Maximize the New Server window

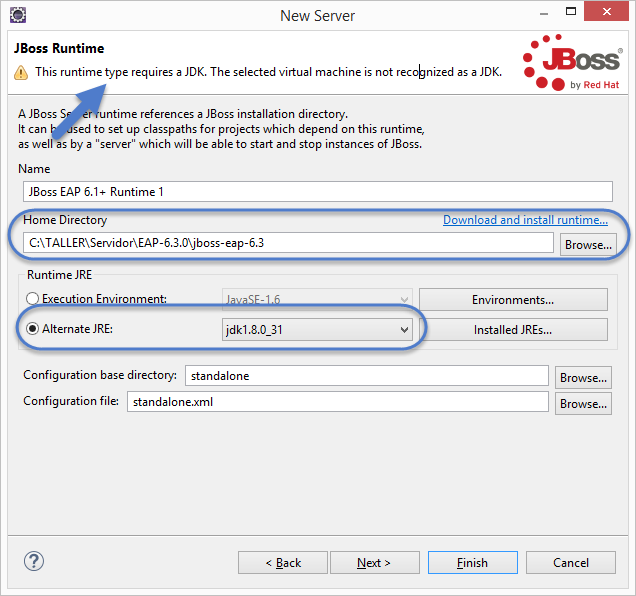(x=571, y=12)
